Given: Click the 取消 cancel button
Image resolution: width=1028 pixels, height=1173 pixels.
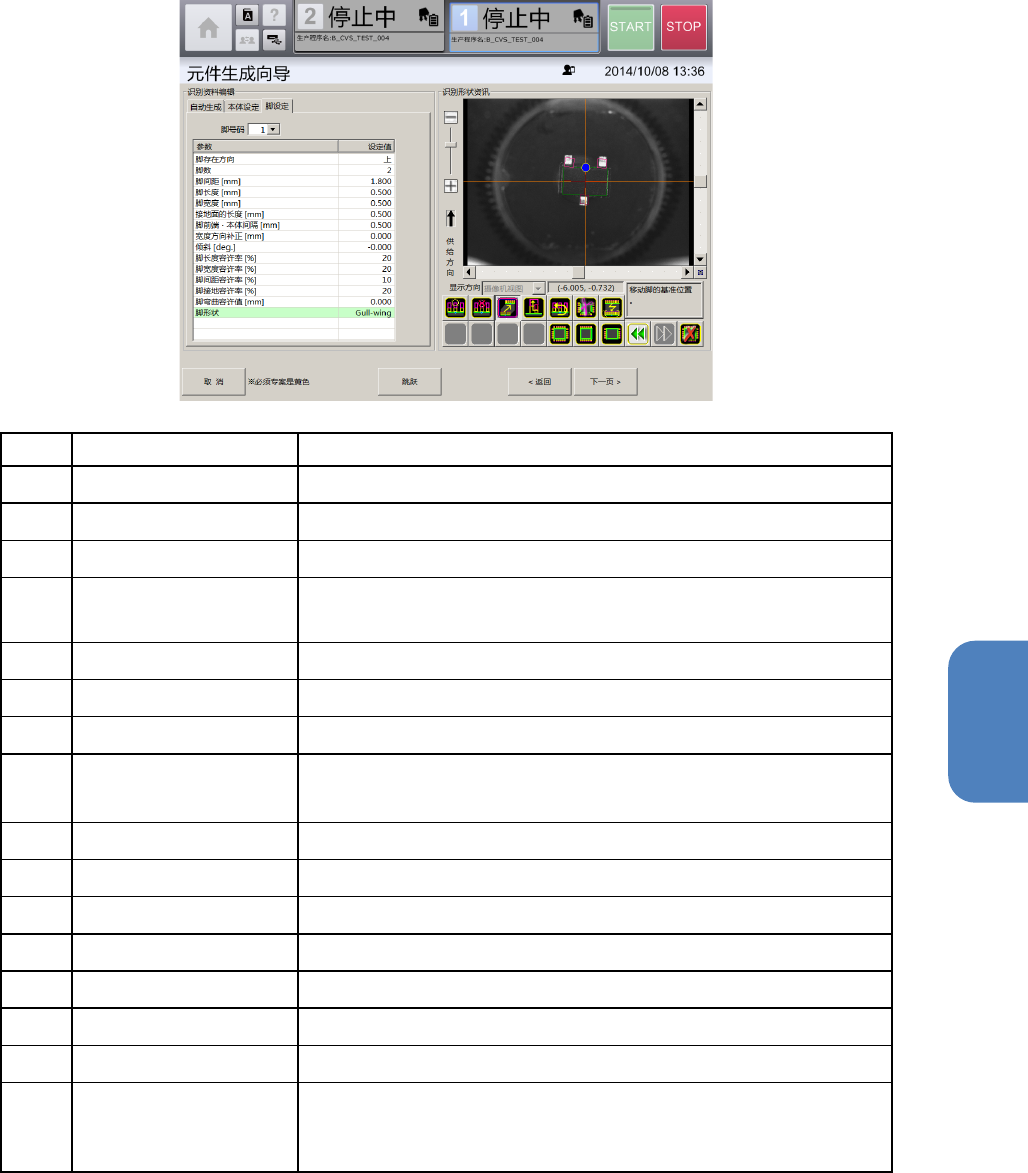Looking at the screenshot, I should point(214,382).
